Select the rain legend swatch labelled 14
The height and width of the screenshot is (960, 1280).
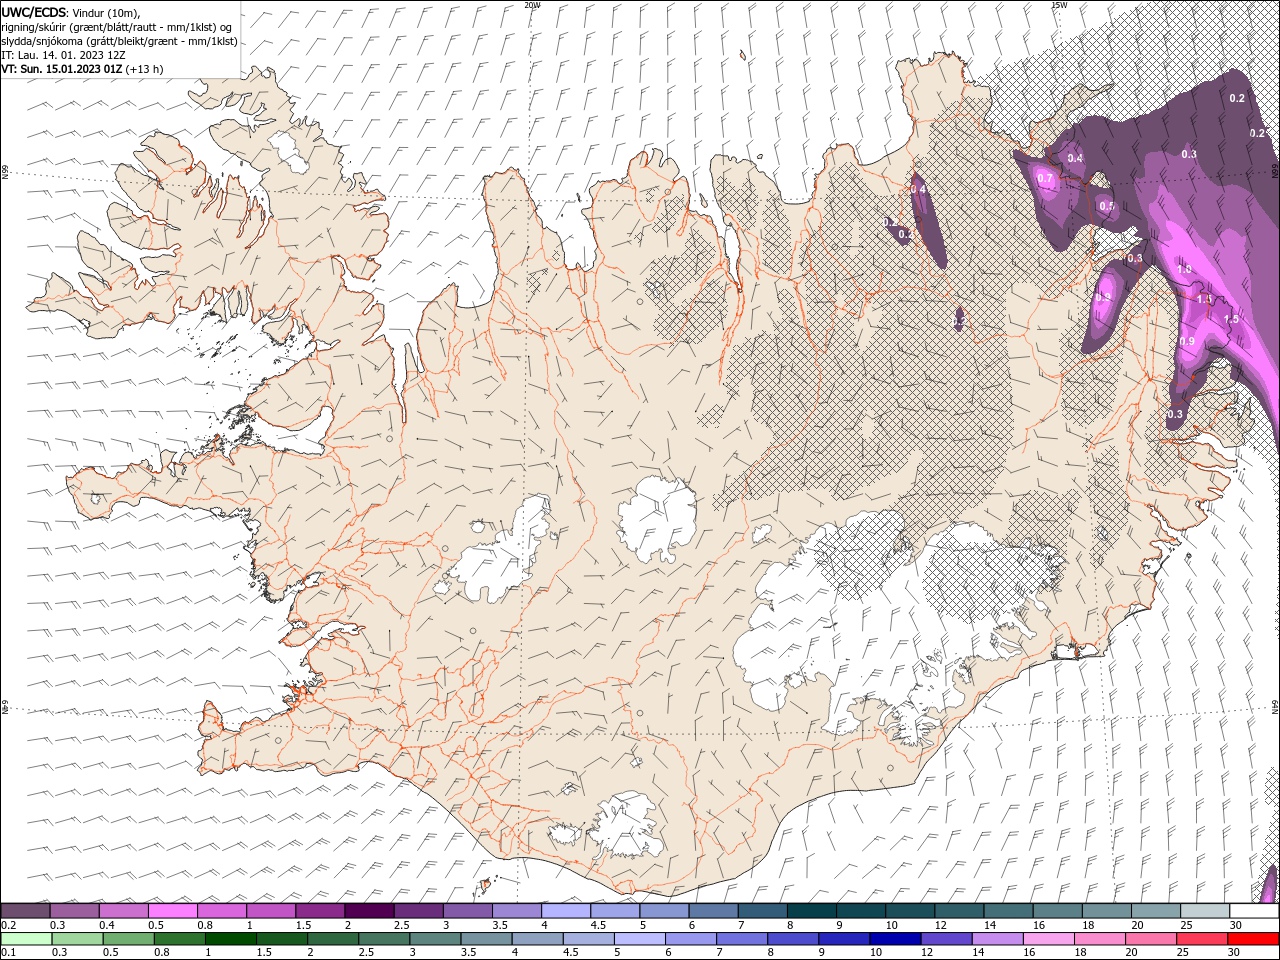tap(997, 939)
